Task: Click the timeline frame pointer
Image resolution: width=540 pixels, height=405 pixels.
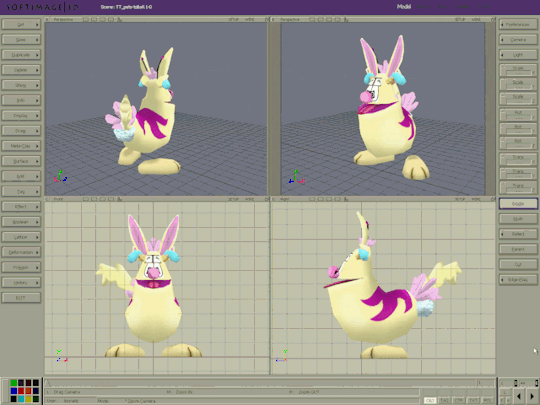Action: [48, 383]
